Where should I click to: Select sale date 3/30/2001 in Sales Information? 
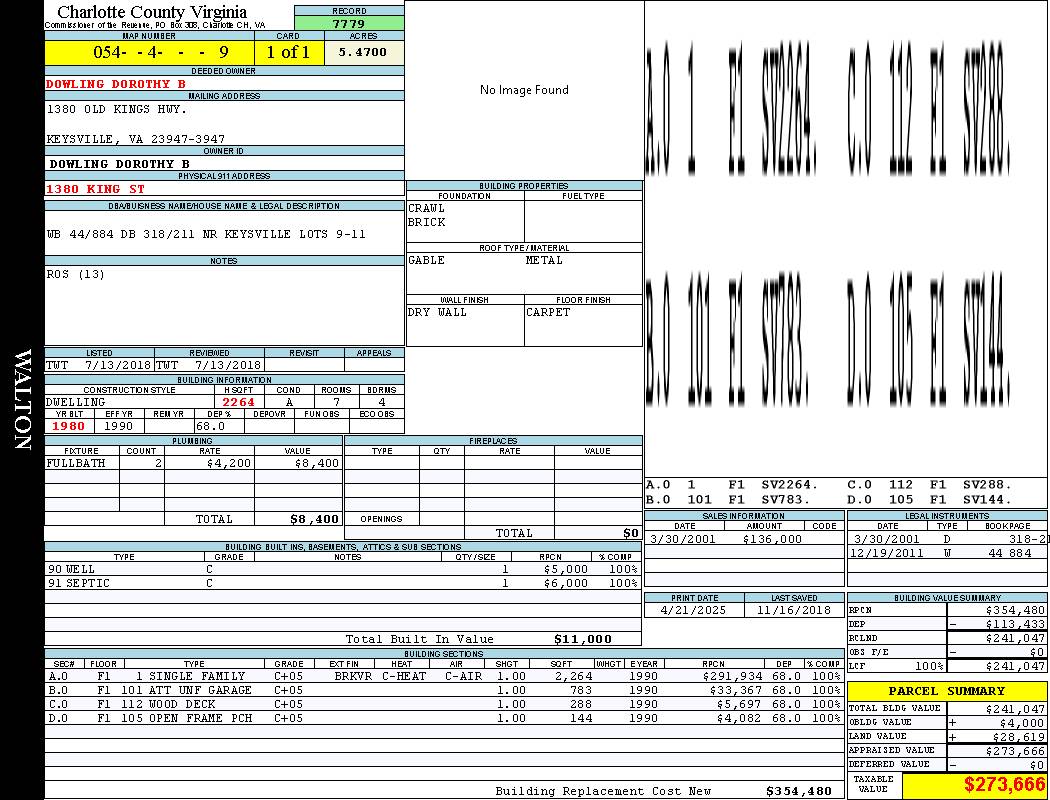[x=682, y=539]
